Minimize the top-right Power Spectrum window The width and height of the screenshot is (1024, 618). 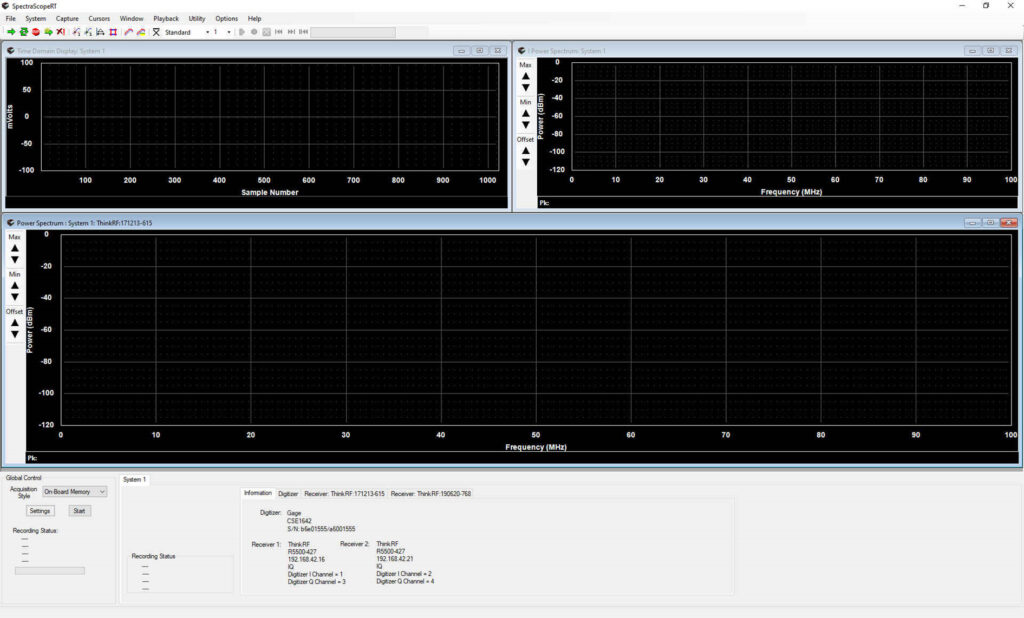pyautogui.click(x=972, y=50)
